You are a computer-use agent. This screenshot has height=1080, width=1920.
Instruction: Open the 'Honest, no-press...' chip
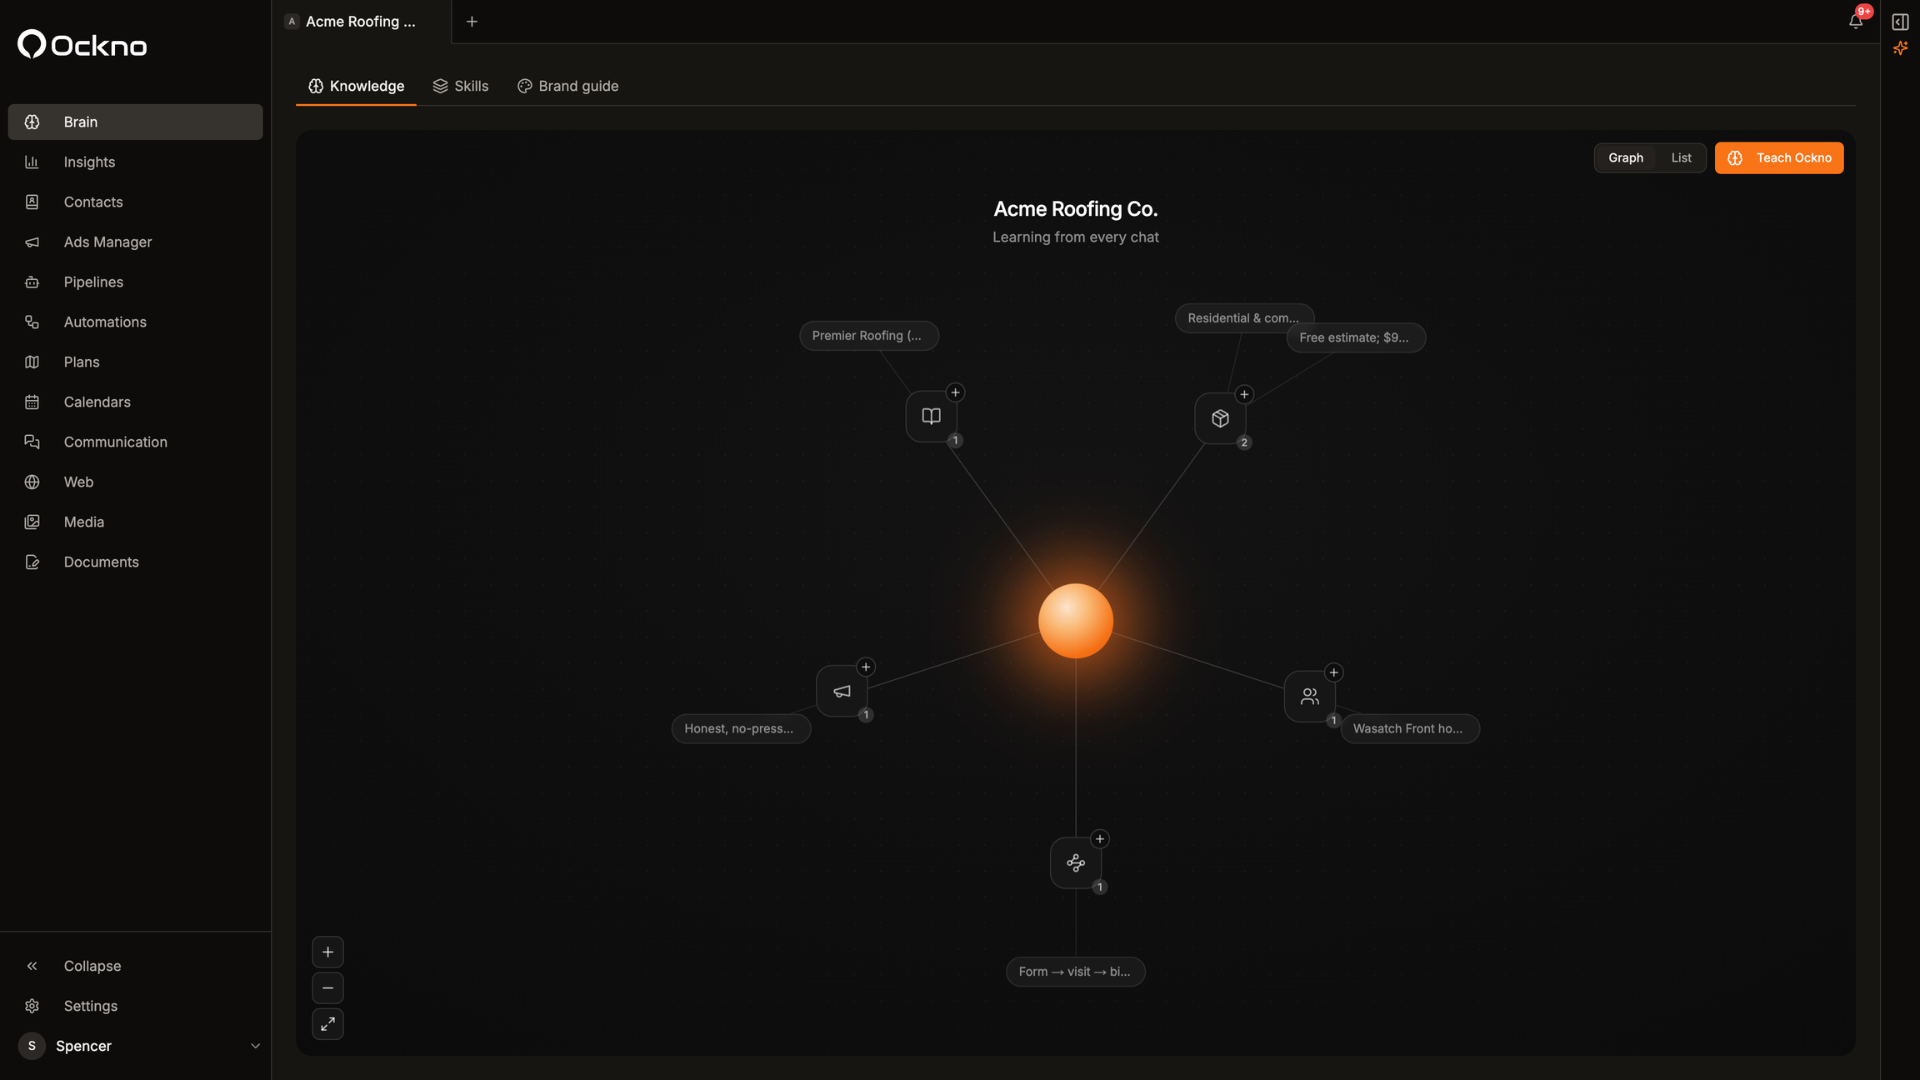(x=740, y=729)
